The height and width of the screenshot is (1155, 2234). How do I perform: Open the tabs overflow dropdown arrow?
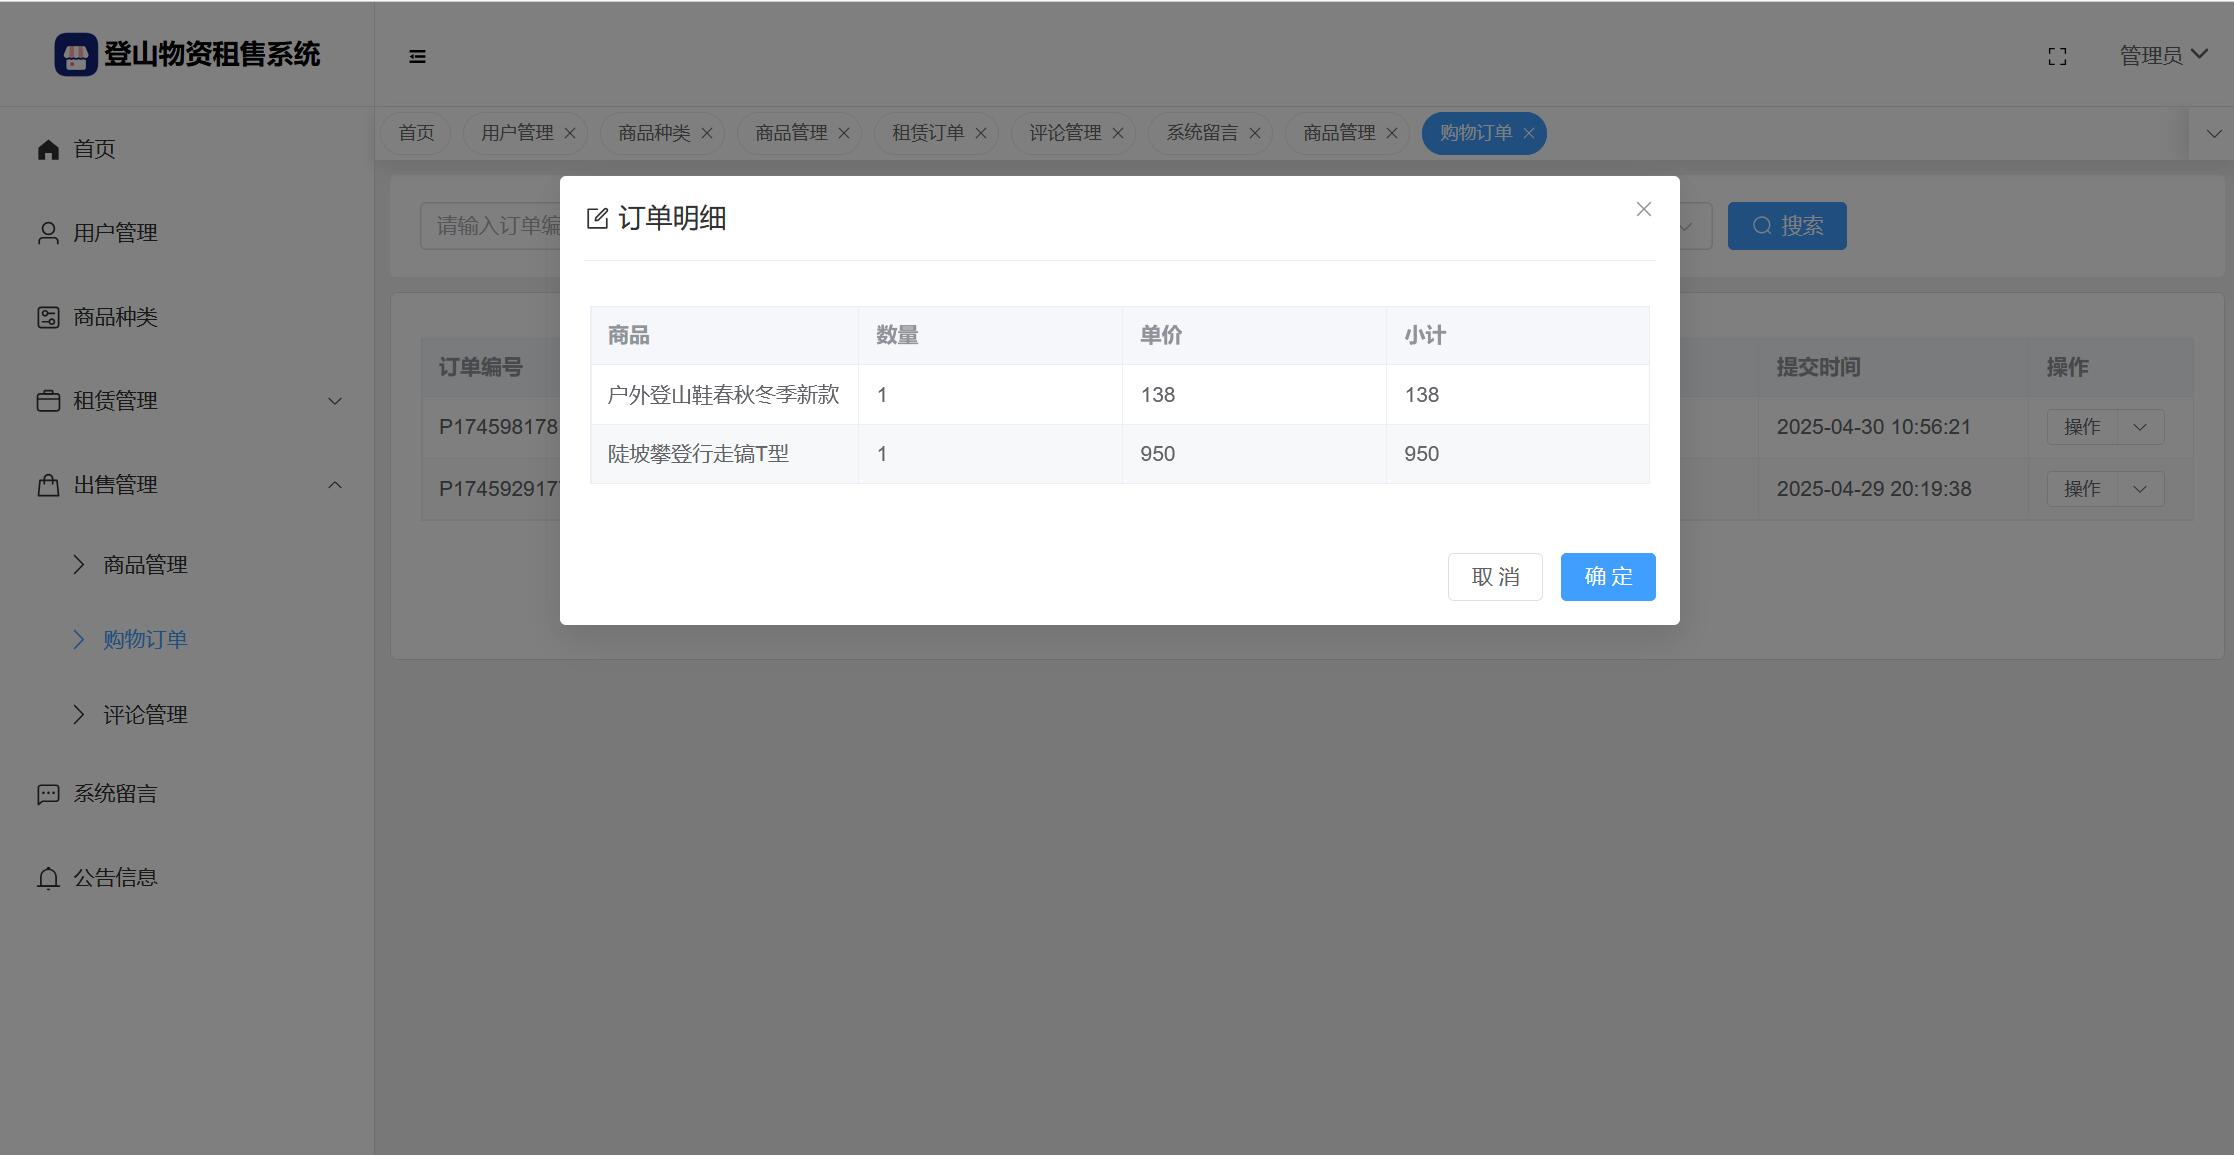(x=2213, y=133)
